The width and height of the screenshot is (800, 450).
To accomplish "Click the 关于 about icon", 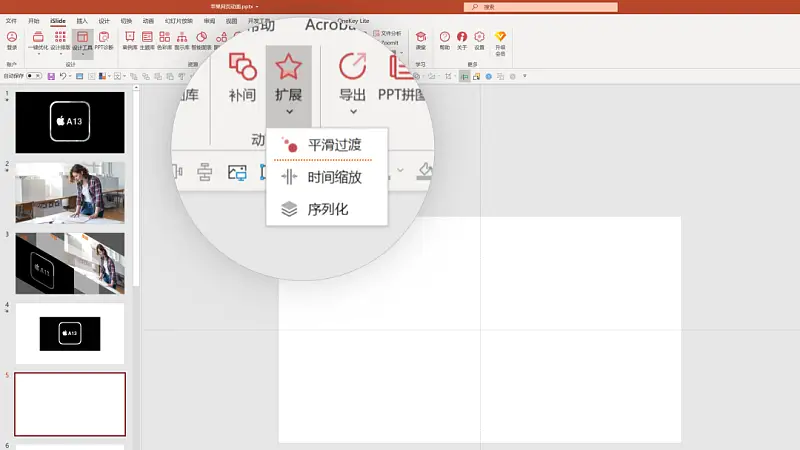I will tap(462, 40).
